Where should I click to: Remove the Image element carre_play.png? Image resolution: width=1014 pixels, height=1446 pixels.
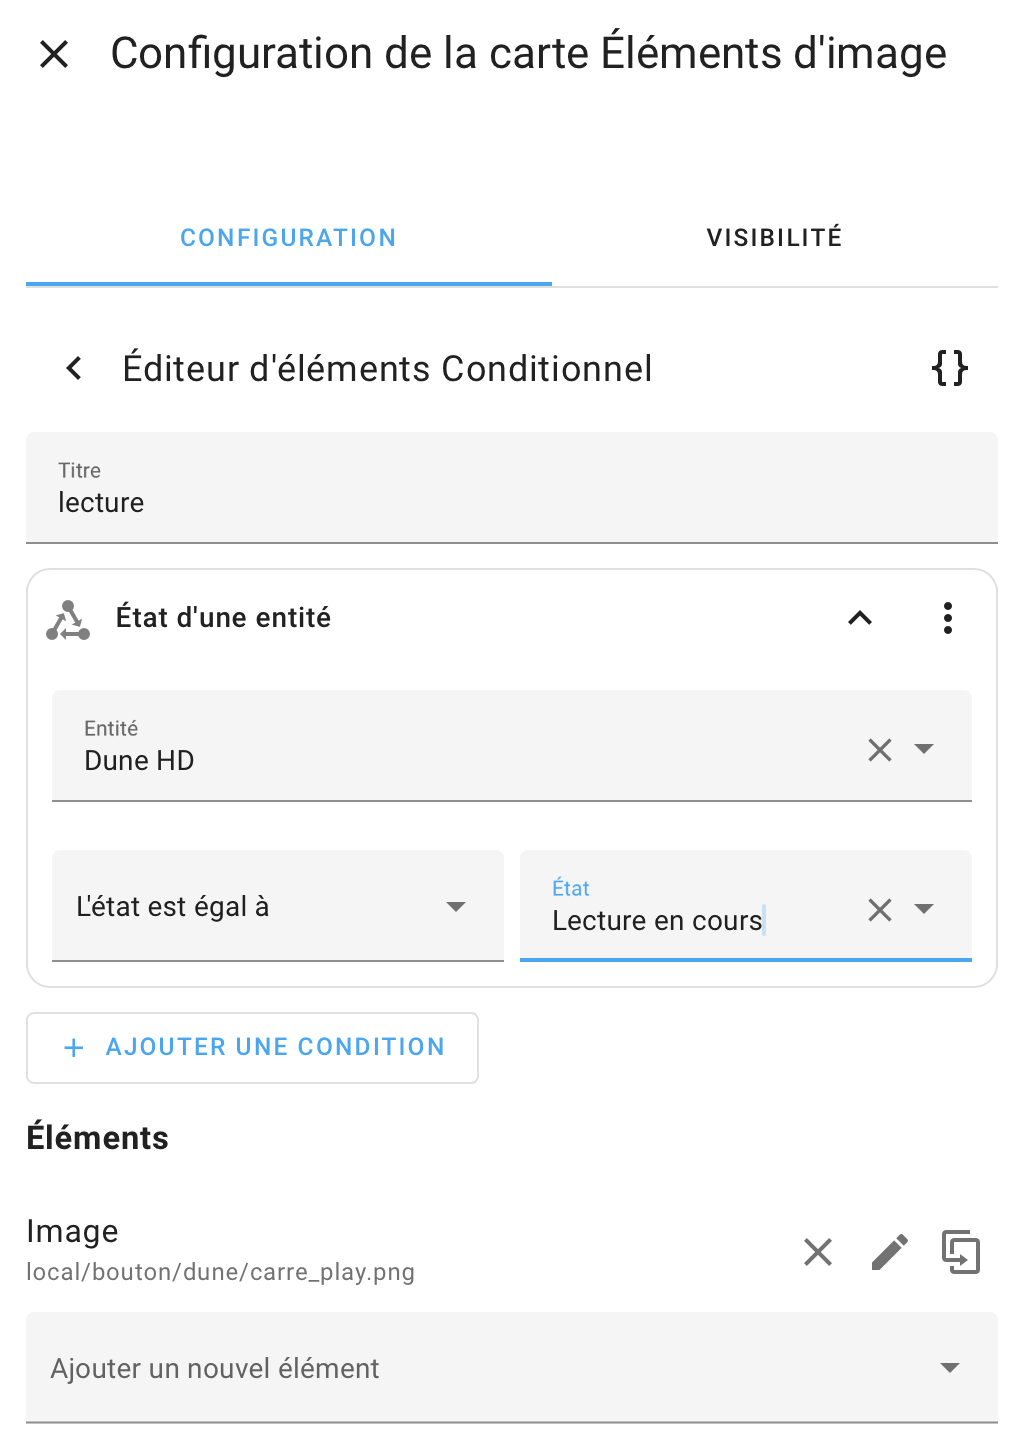[x=818, y=1252]
